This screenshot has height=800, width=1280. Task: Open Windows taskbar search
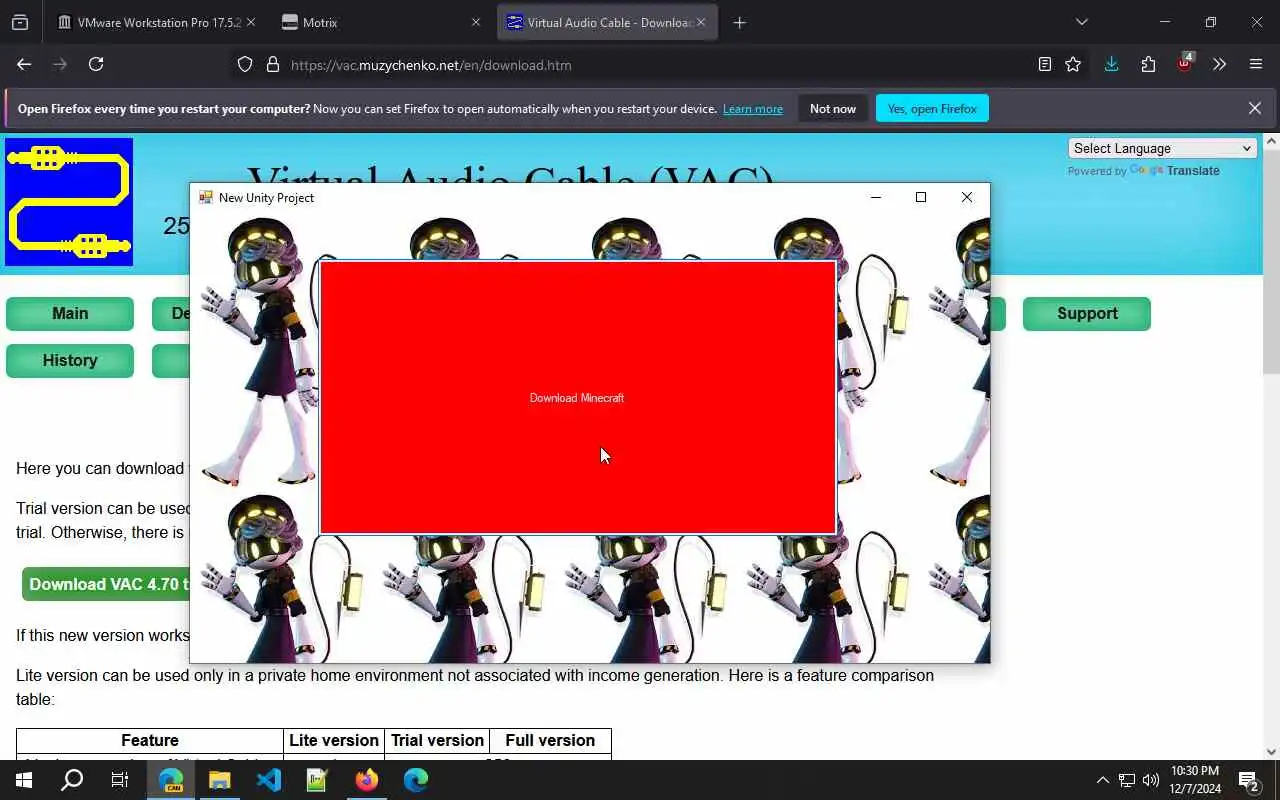(72, 780)
